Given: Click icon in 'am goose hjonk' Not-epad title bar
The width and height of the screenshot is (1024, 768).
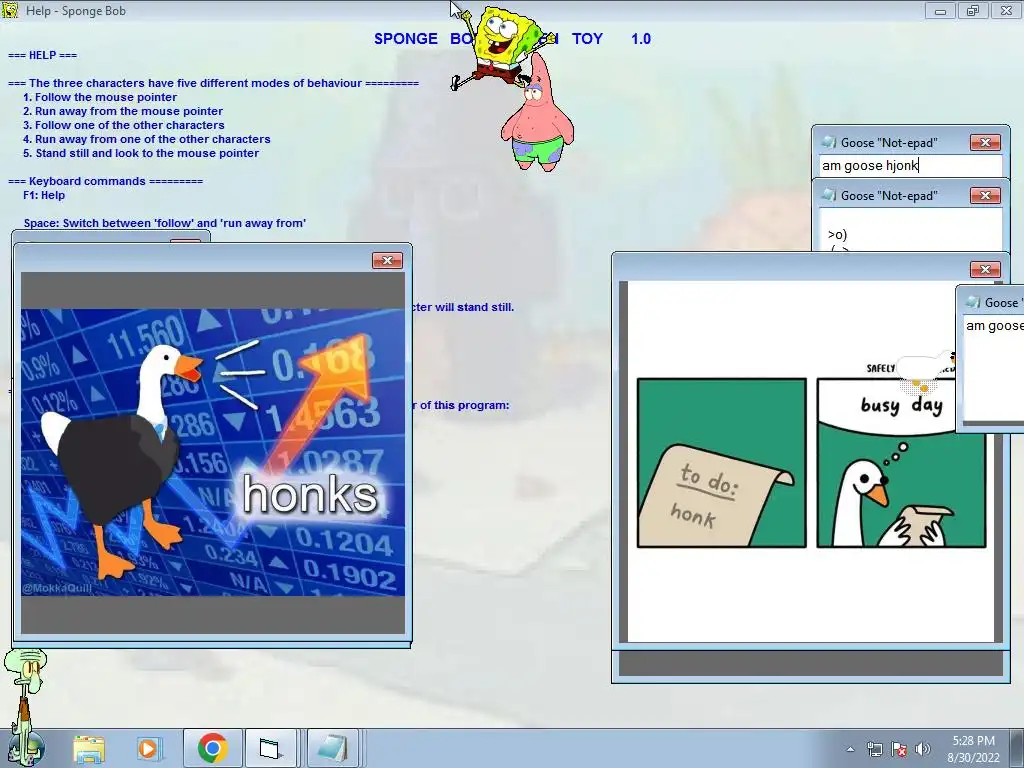Looking at the screenshot, I should pos(829,142).
